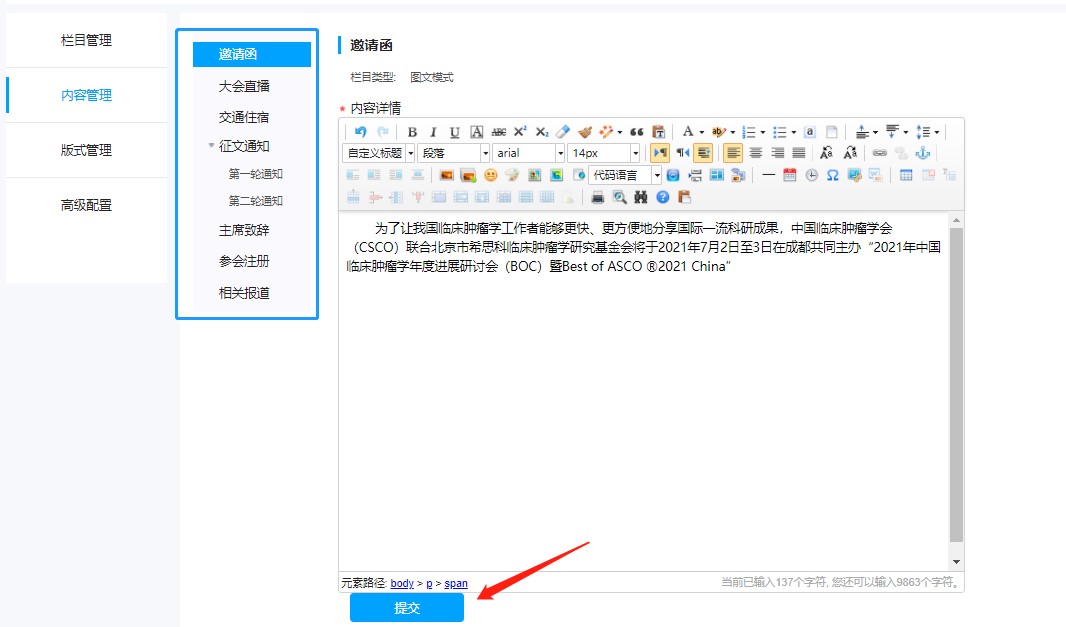Collapse the 征文通知 tree node

pos(211,146)
